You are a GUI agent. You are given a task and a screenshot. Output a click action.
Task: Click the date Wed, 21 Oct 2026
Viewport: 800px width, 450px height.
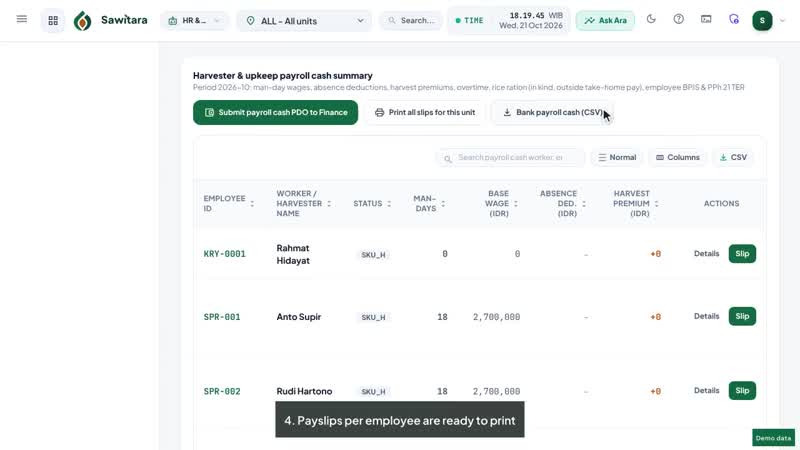(x=531, y=26)
